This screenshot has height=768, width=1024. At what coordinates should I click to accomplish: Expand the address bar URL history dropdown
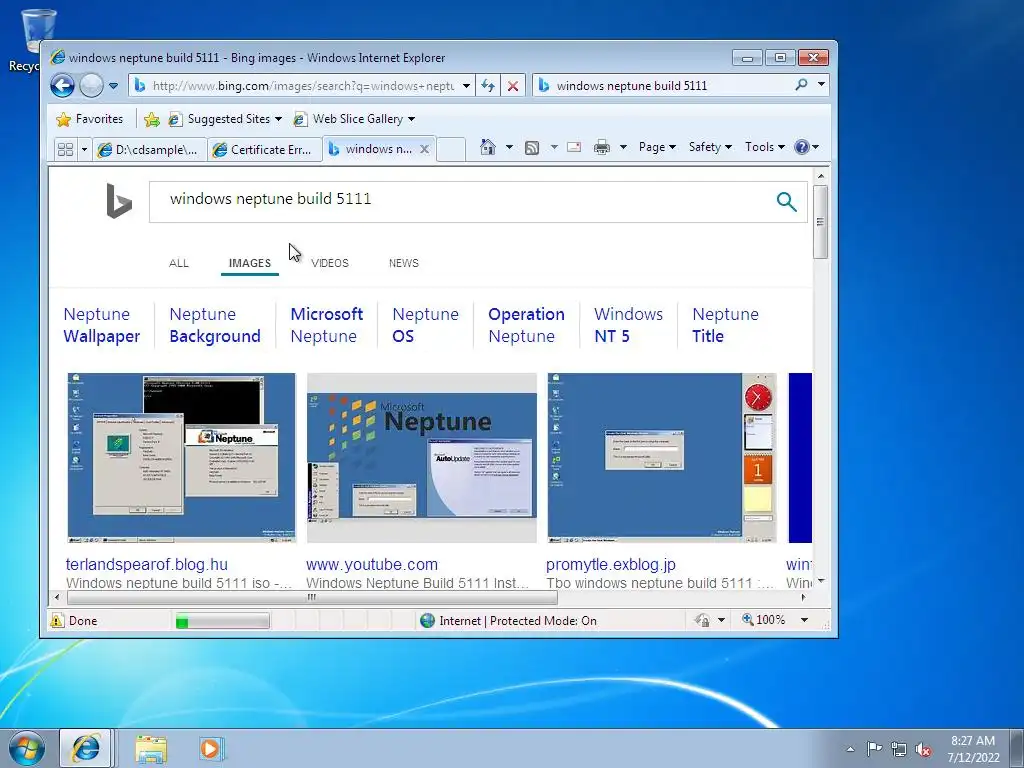(x=466, y=86)
